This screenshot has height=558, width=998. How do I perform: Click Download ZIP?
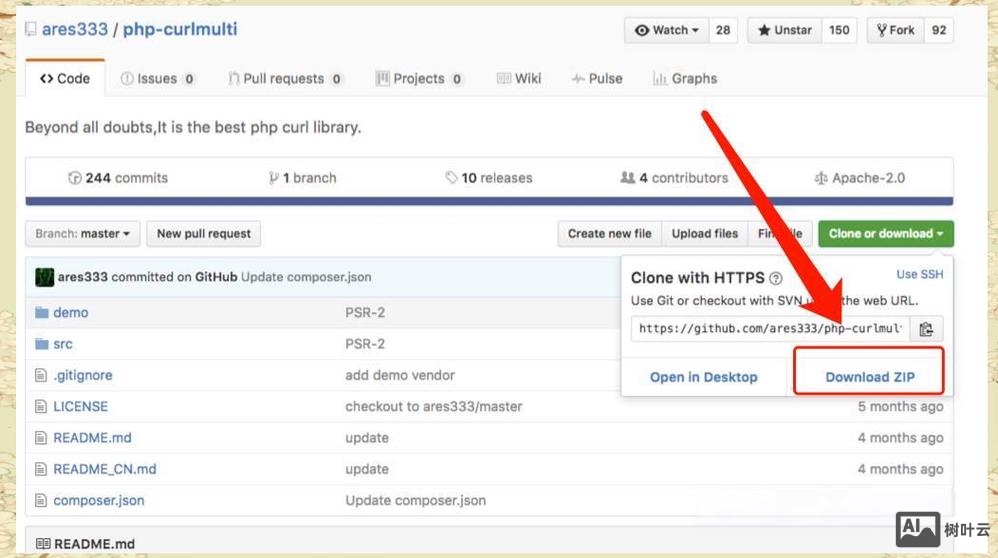click(869, 377)
